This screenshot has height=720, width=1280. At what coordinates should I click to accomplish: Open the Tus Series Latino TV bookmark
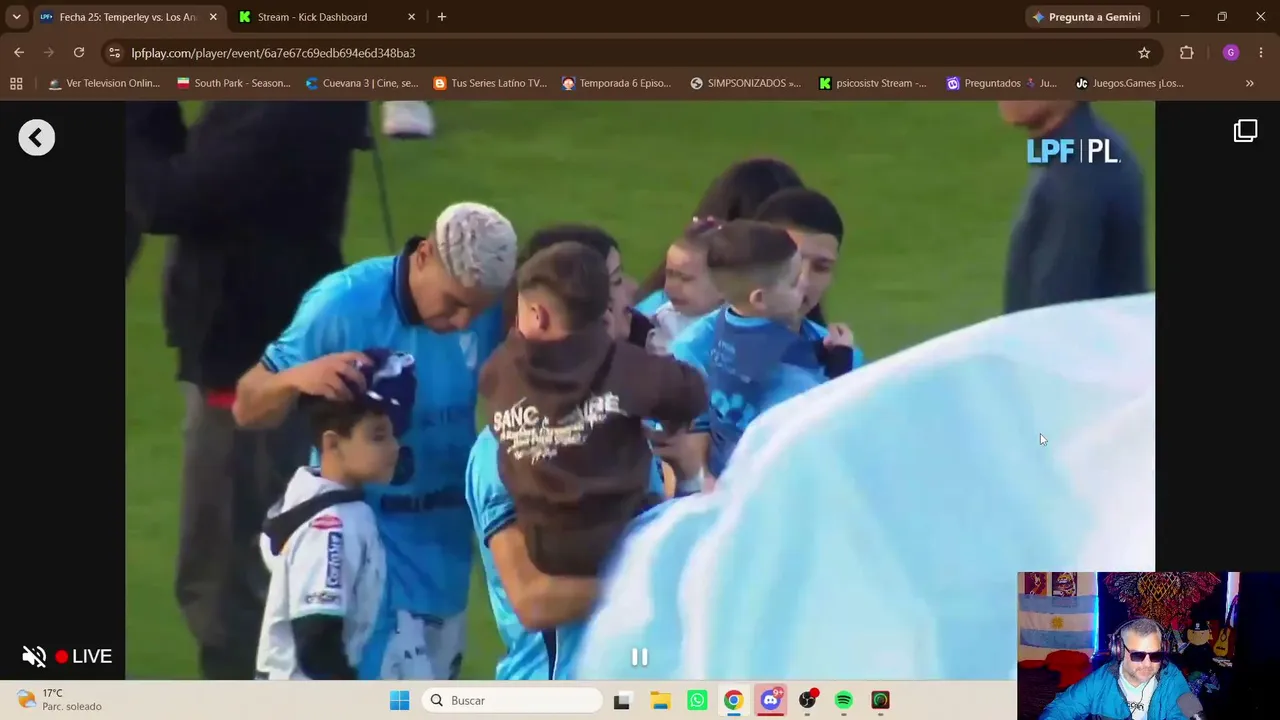pos(490,83)
